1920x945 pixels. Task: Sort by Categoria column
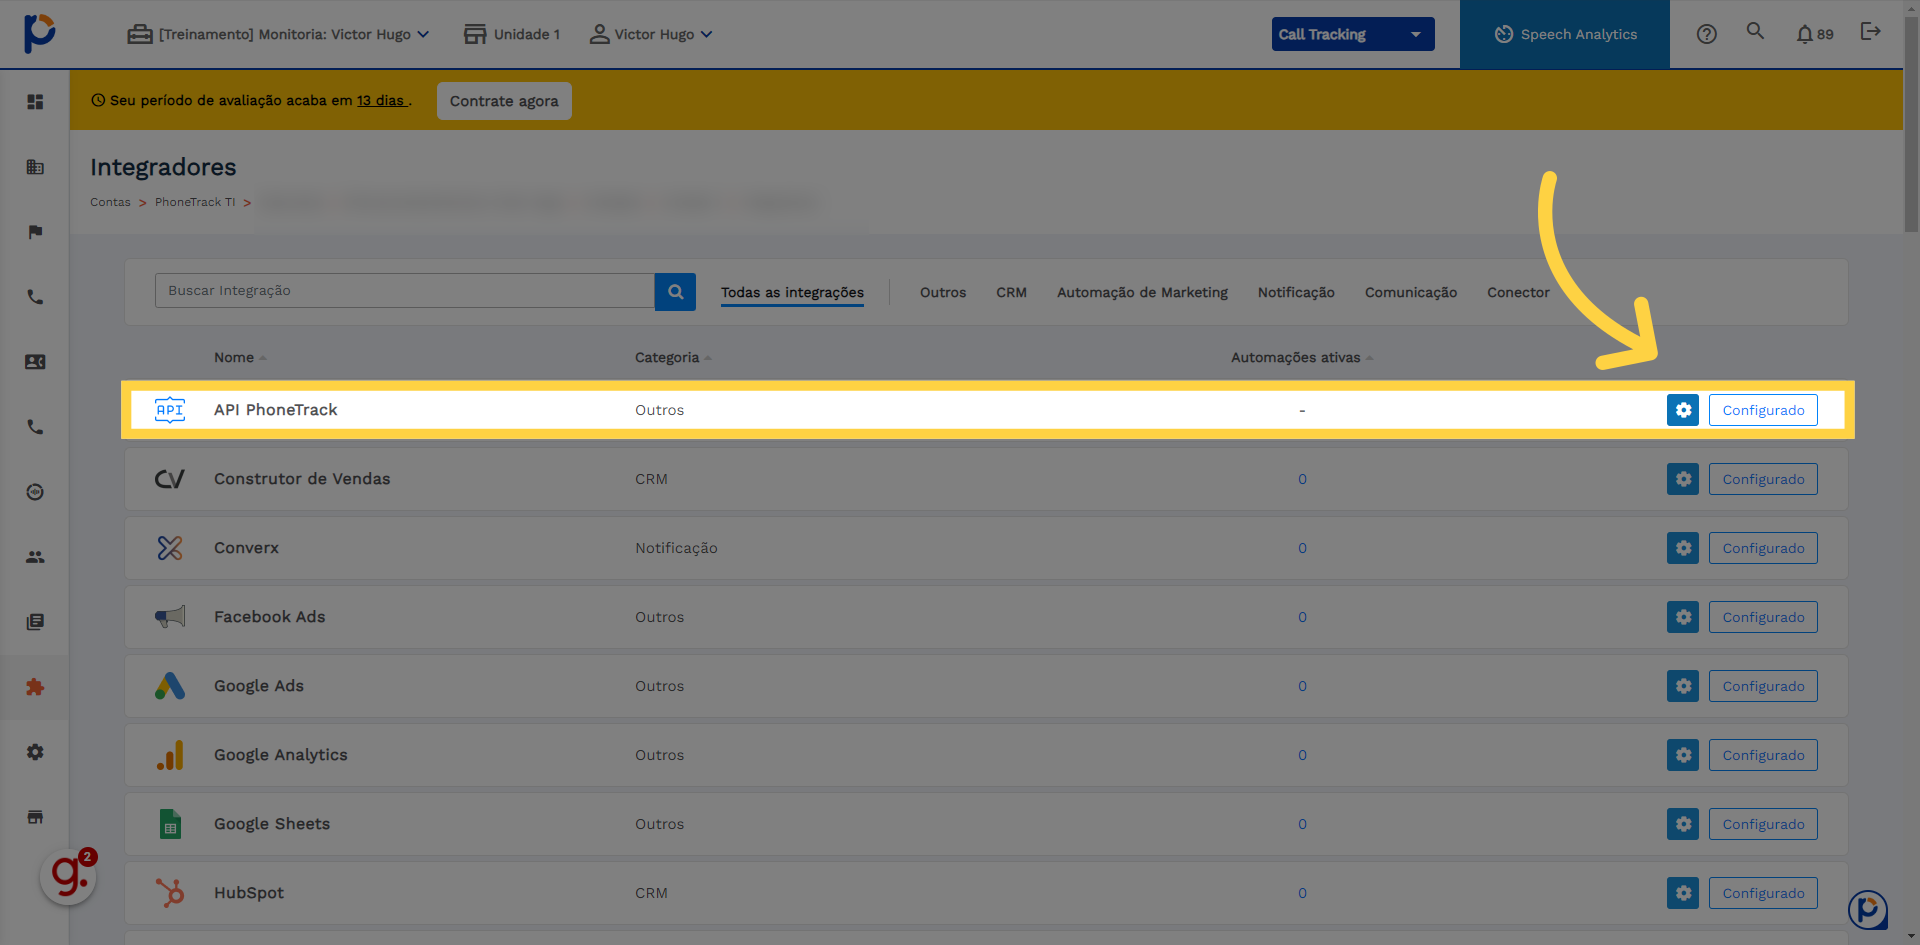pyautogui.click(x=673, y=358)
